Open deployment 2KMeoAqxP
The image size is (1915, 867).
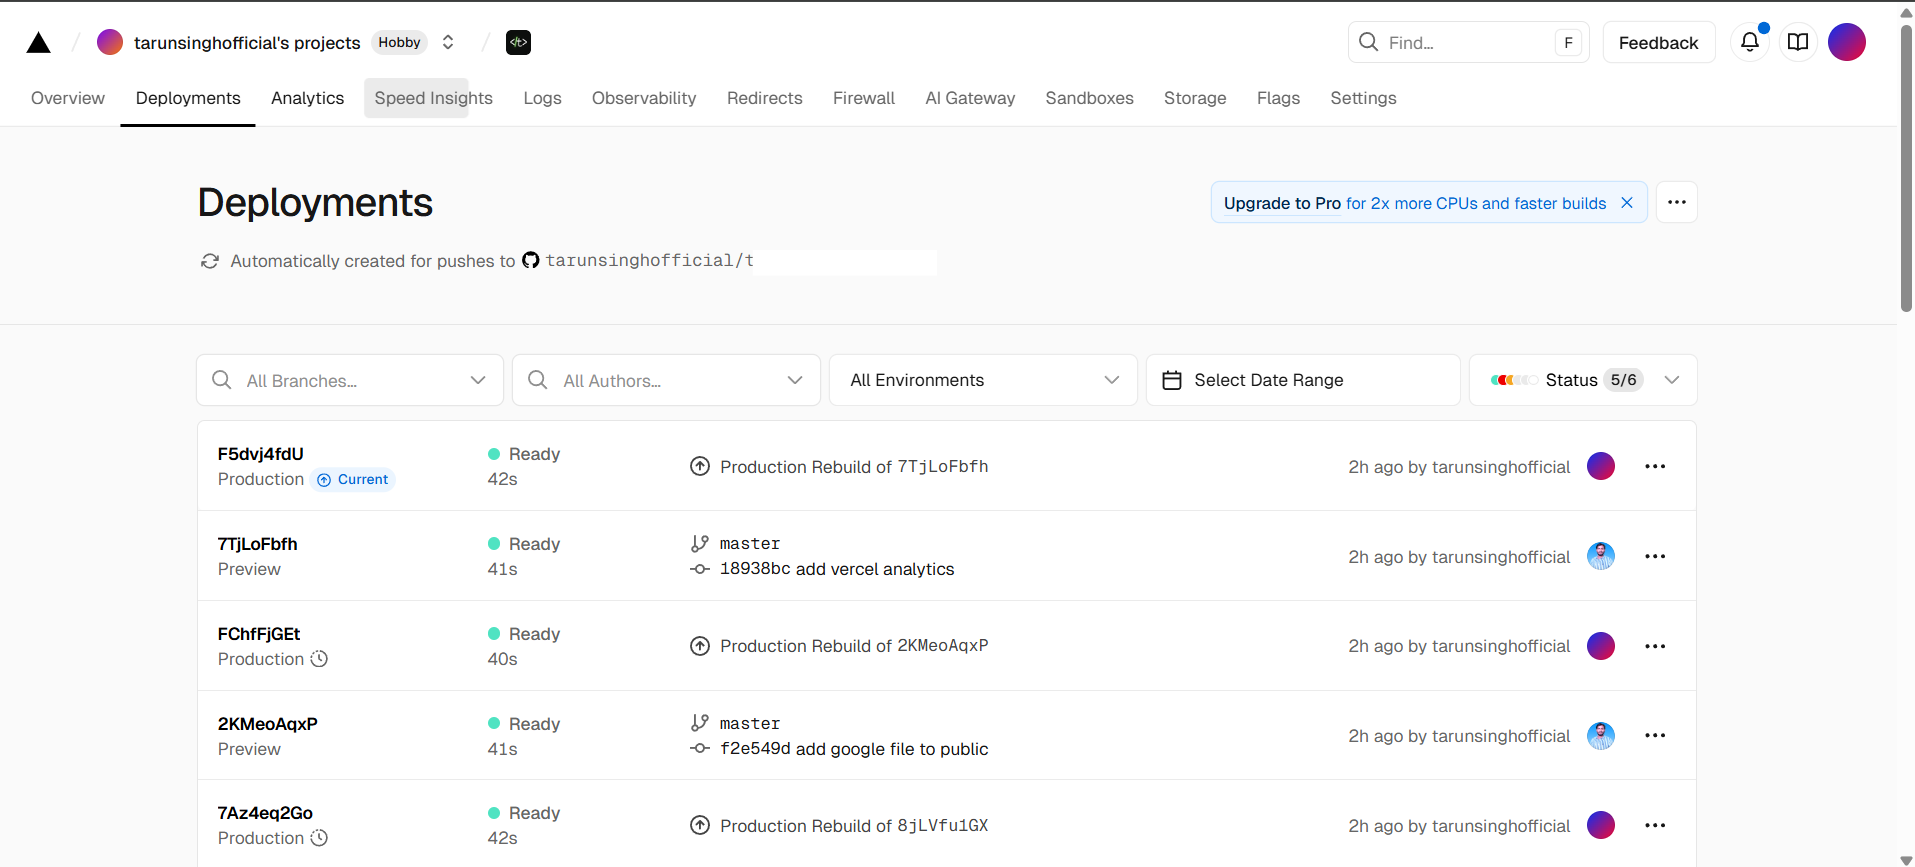click(267, 724)
